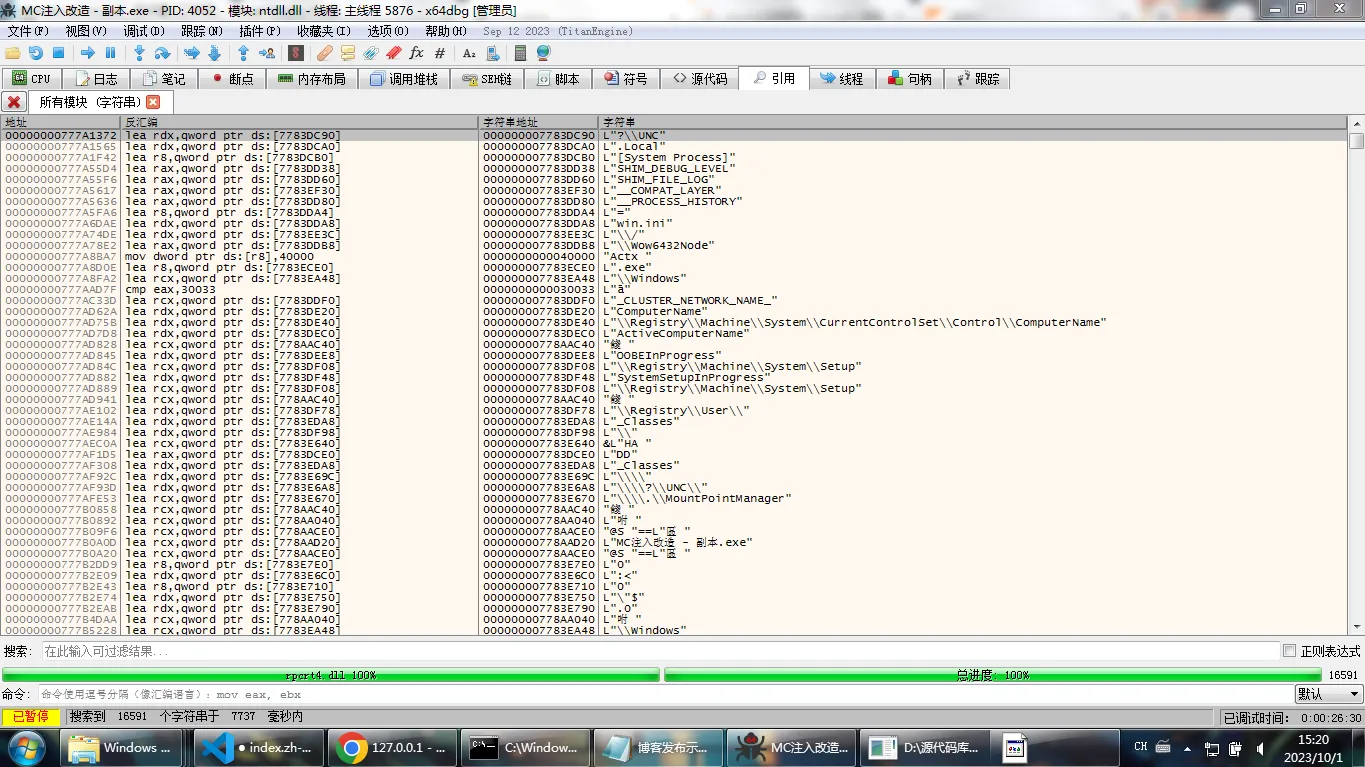Open the Patches bandage icon
This screenshot has height=767, width=1365.
point(324,53)
